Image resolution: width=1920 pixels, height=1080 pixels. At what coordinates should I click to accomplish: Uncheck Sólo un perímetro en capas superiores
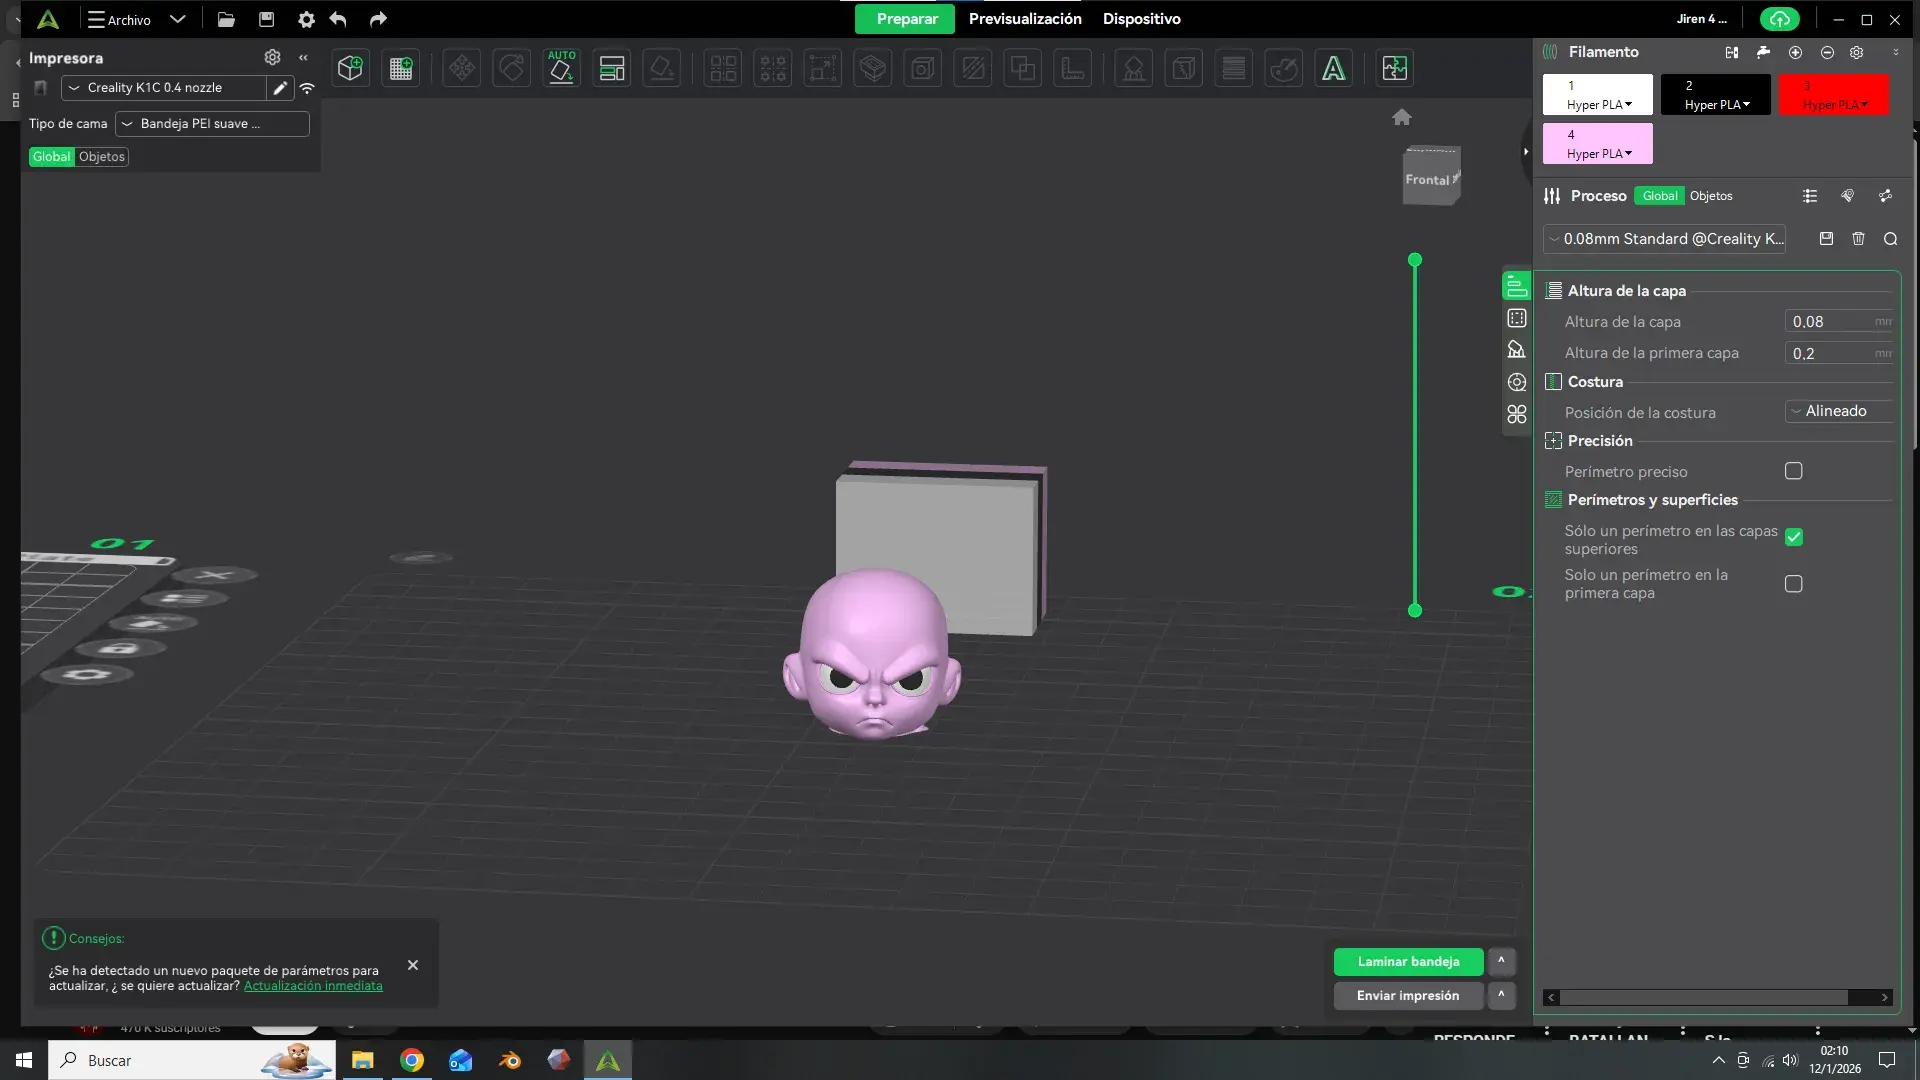point(1794,538)
